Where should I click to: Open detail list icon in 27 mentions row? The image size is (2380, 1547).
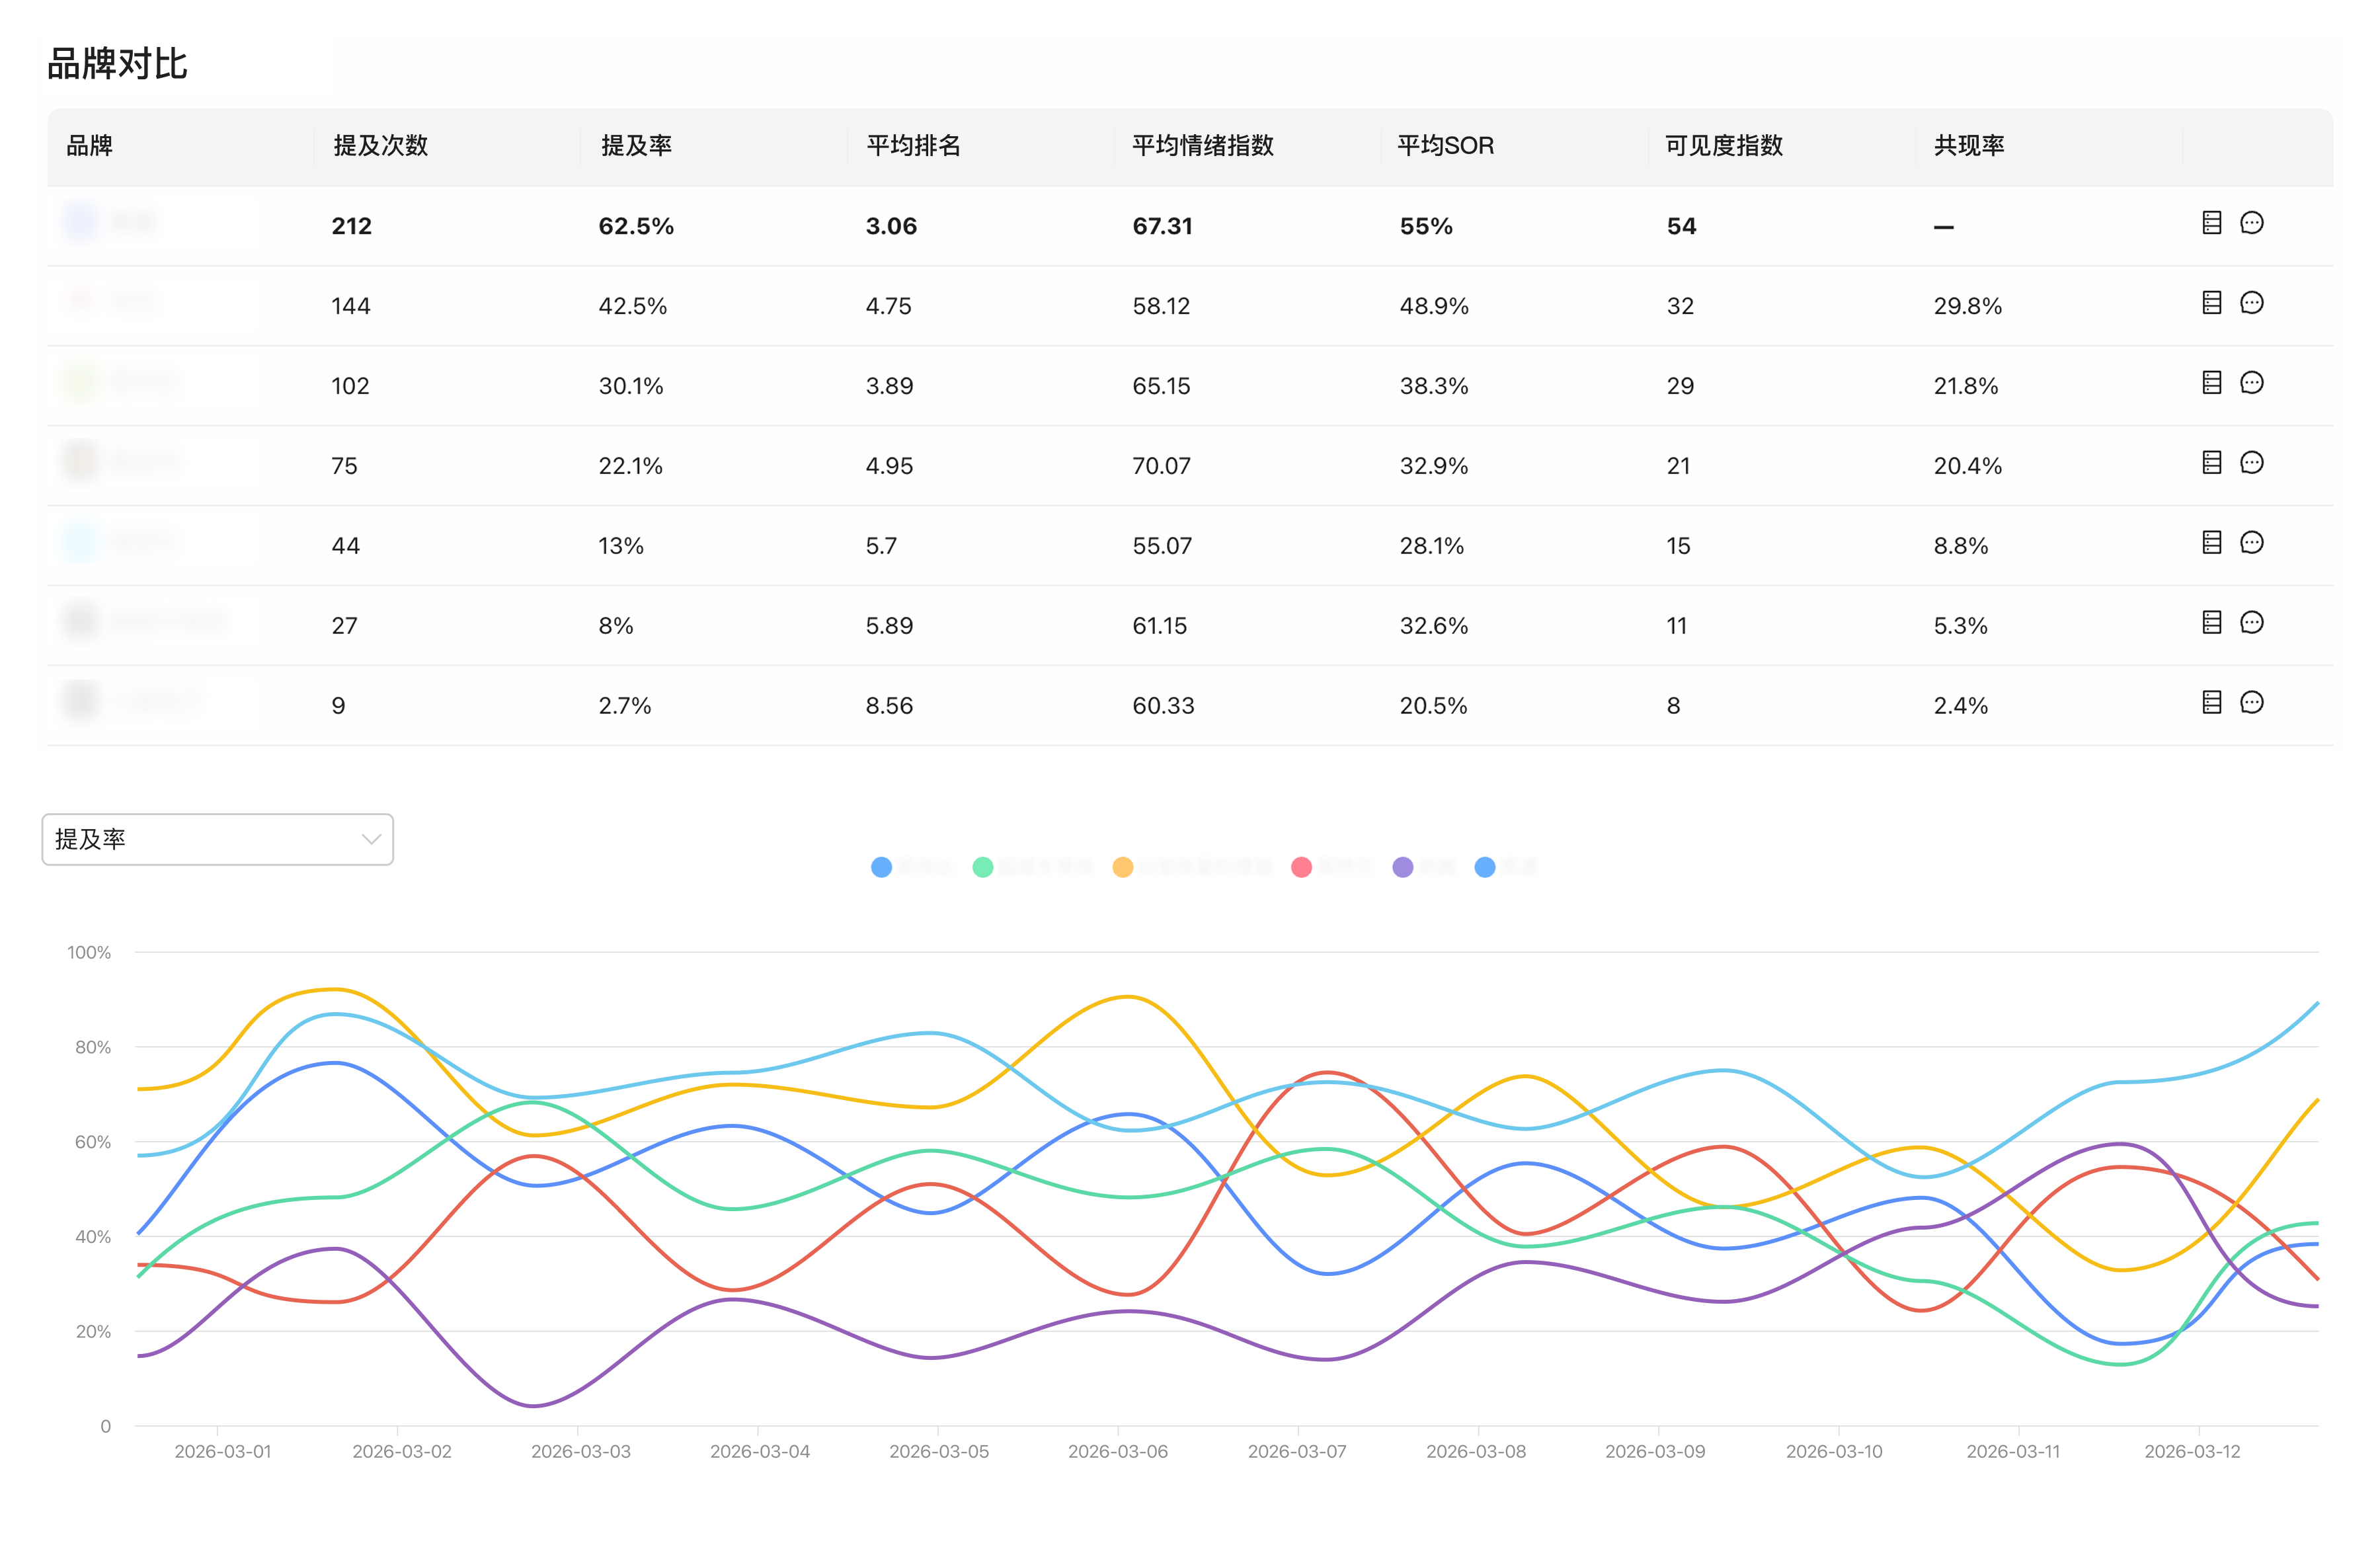coord(2211,623)
